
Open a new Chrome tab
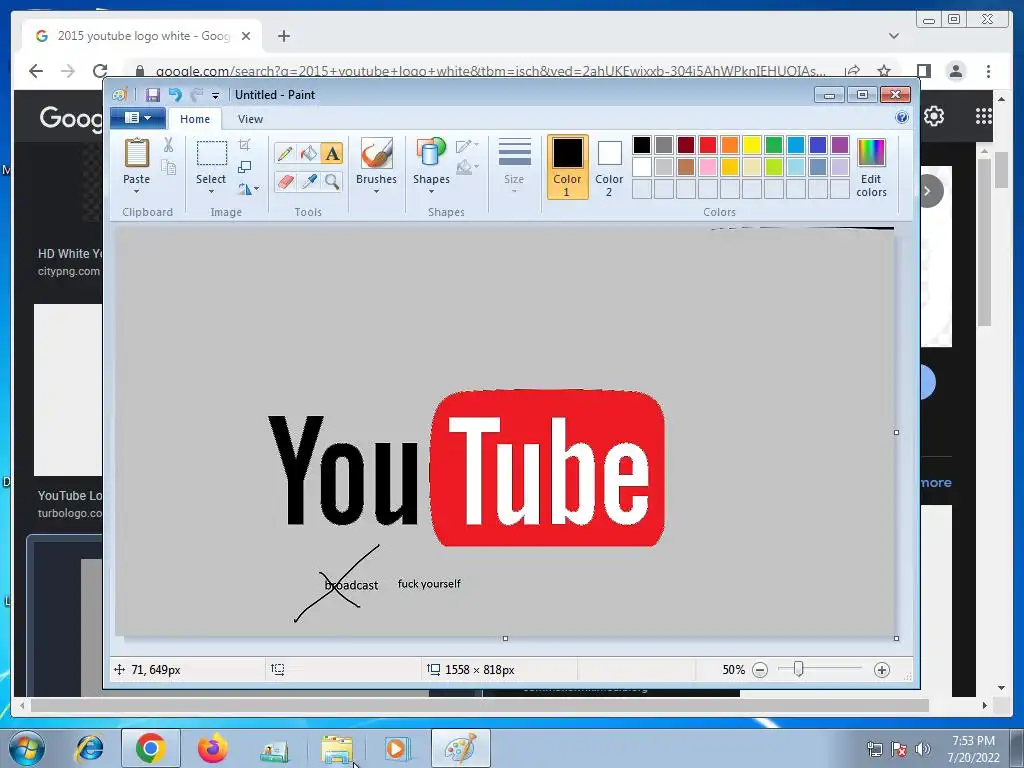pyautogui.click(x=283, y=36)
